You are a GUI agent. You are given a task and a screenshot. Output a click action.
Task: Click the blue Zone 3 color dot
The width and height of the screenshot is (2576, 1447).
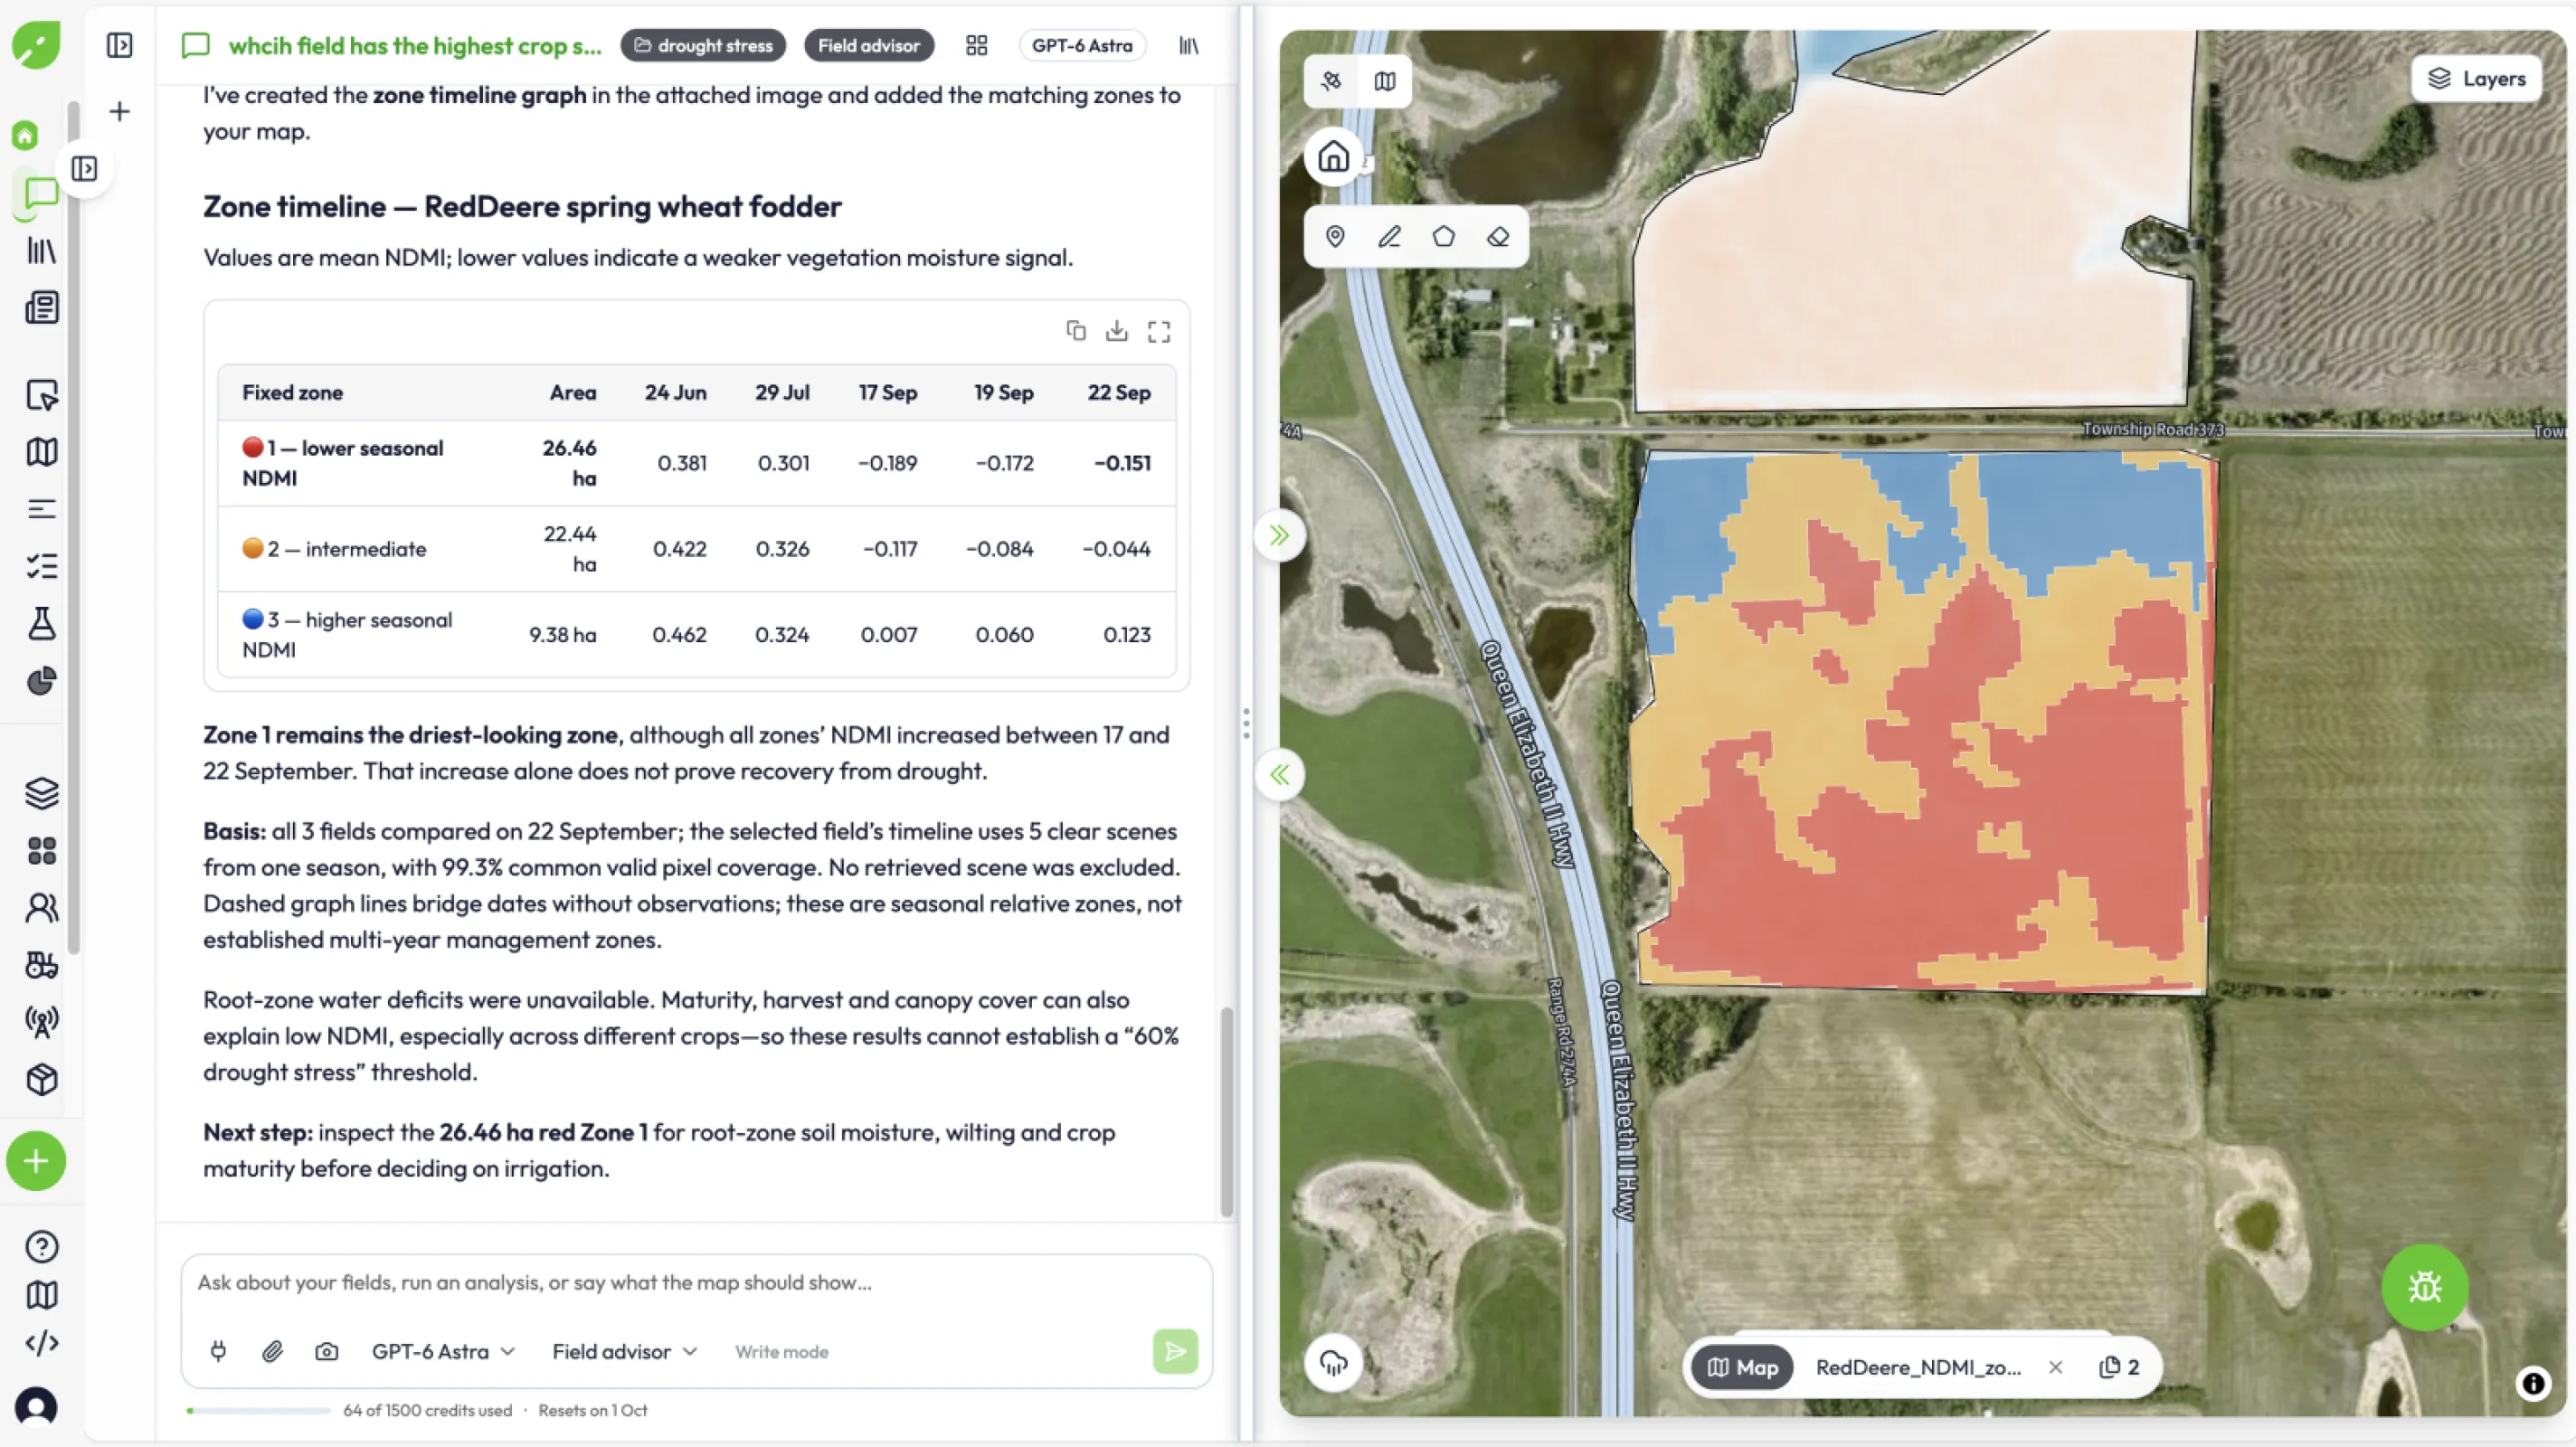253,619
